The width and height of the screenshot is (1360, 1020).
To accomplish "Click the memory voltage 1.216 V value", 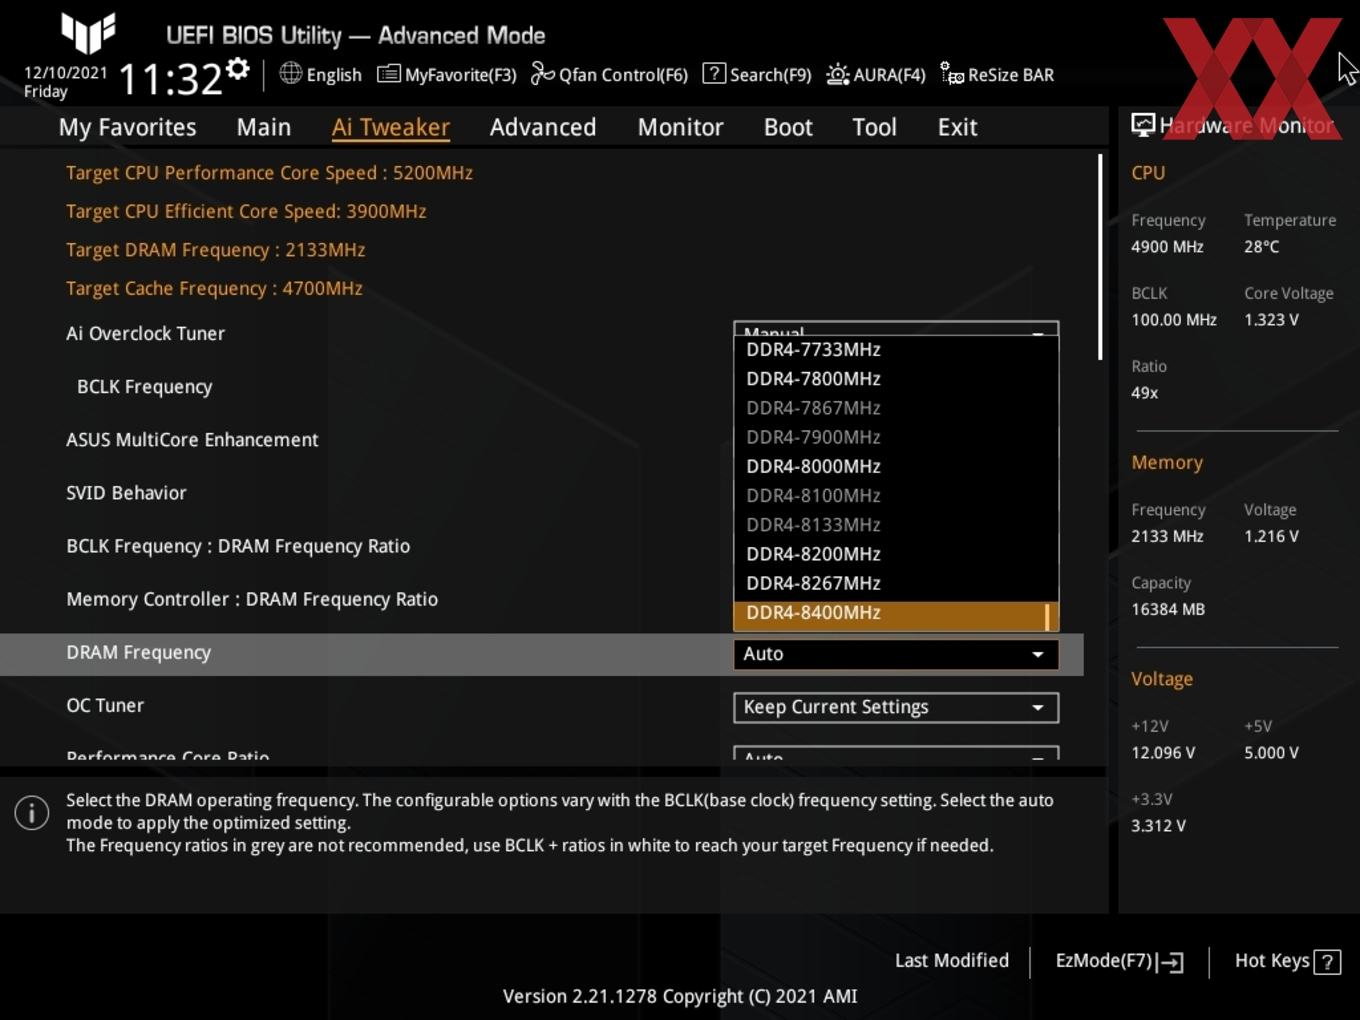I will coord(1271,536).
